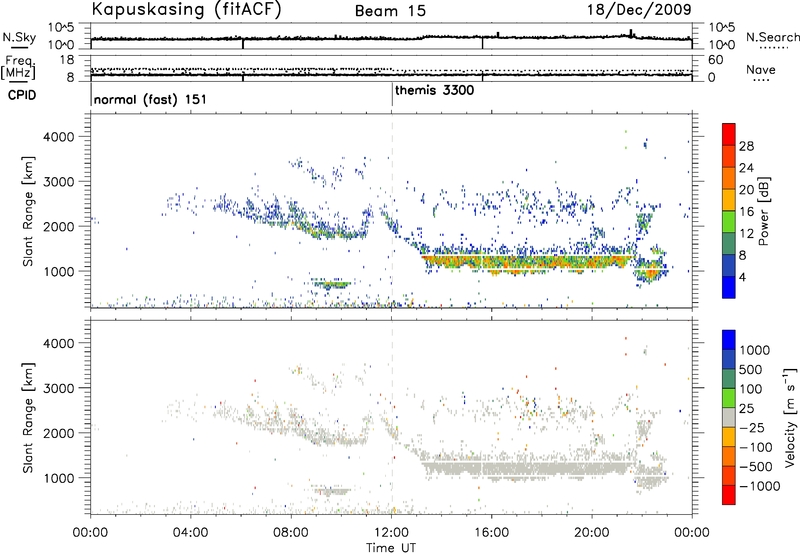Viewport: 800px width, 554px height.
Task: Click the 'N.Search' legend label
Action: (x=773, y=37)
